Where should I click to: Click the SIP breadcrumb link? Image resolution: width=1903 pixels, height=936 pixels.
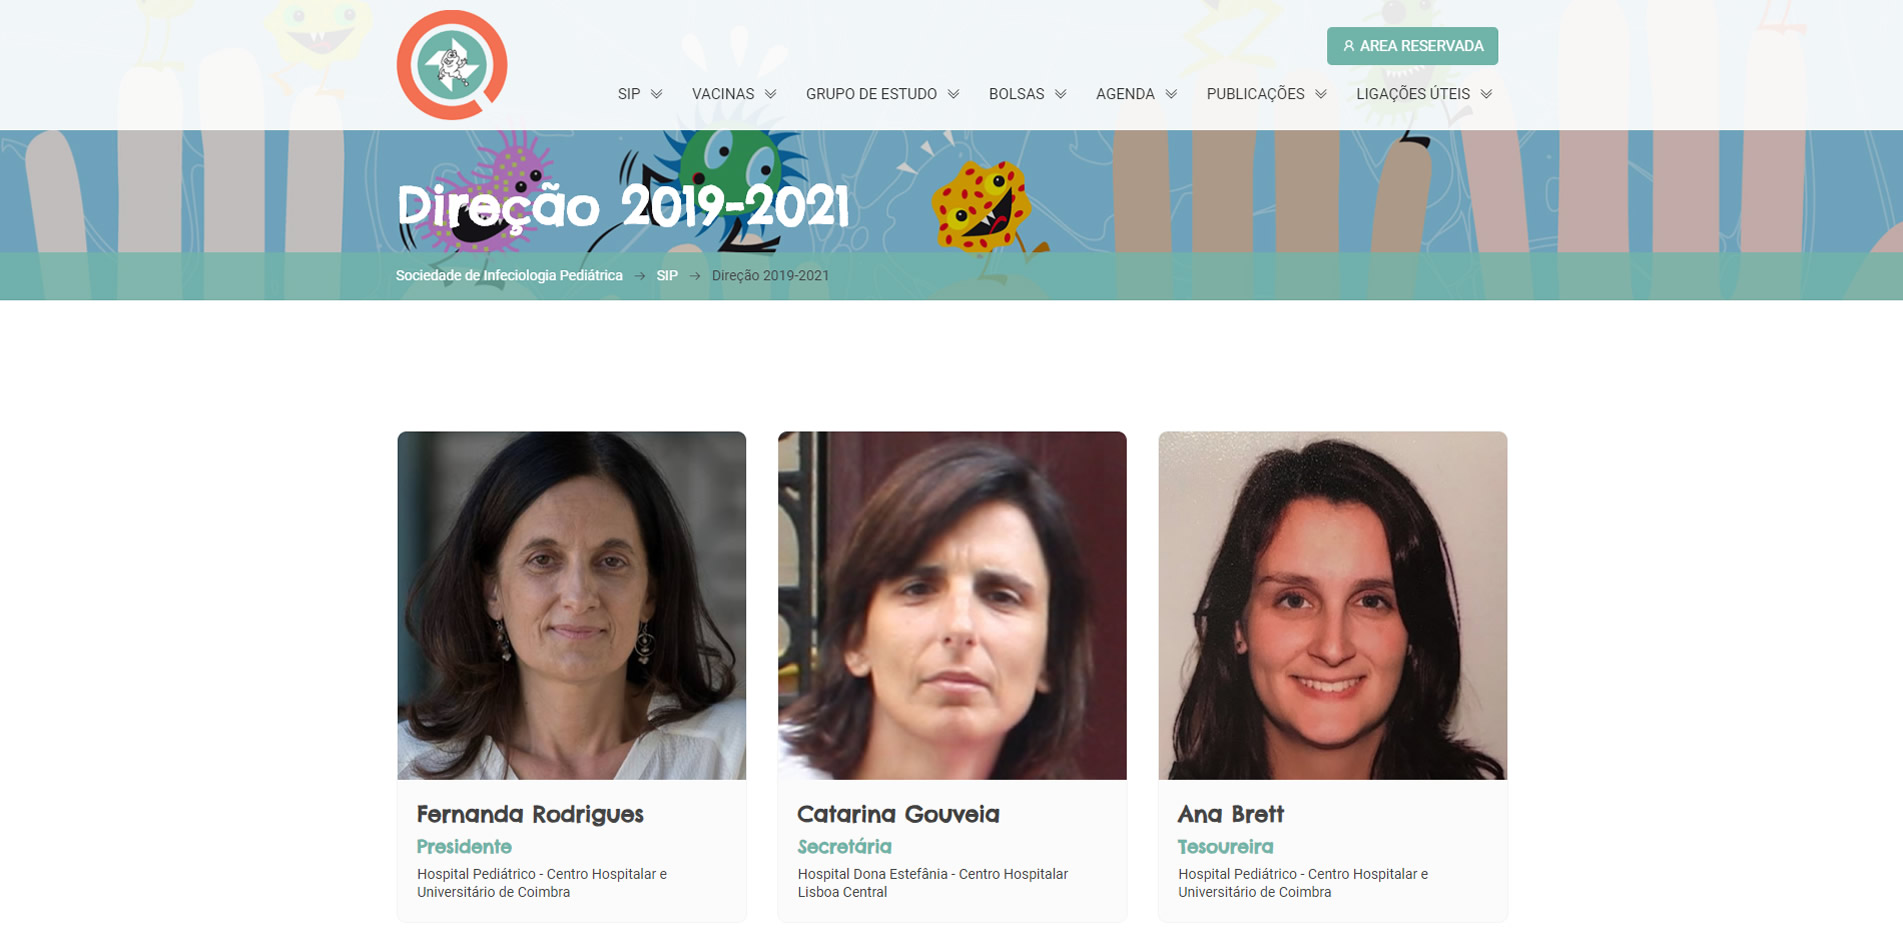click(667, 275)
